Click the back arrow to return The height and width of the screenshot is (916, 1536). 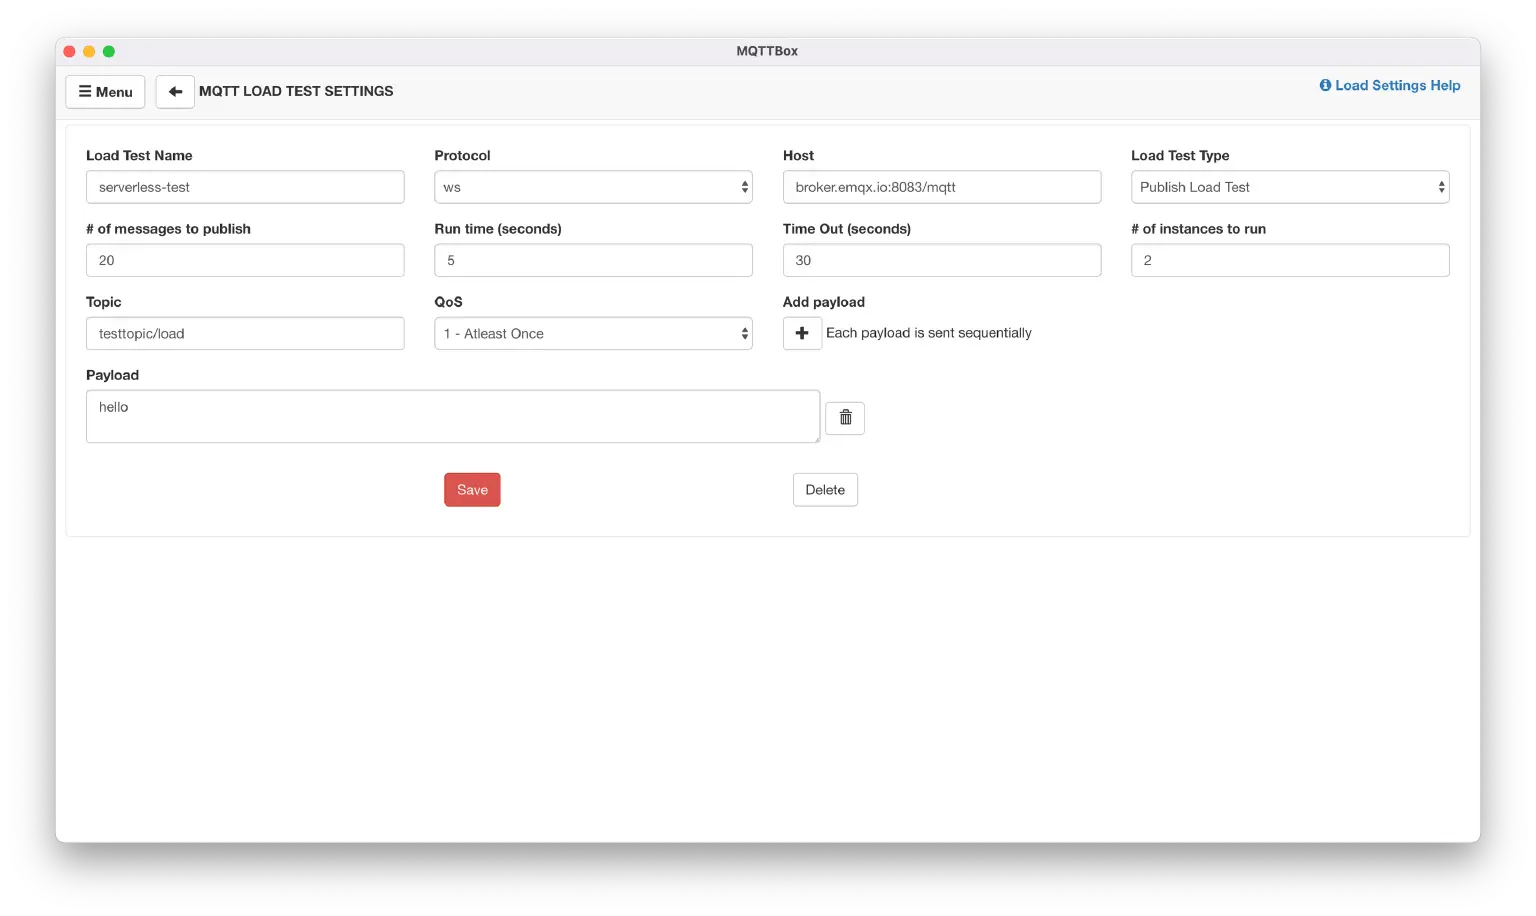[x=175, y=91]
